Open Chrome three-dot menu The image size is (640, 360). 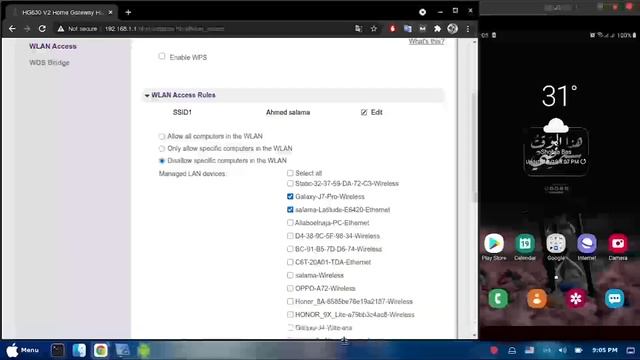coord(468,29)
